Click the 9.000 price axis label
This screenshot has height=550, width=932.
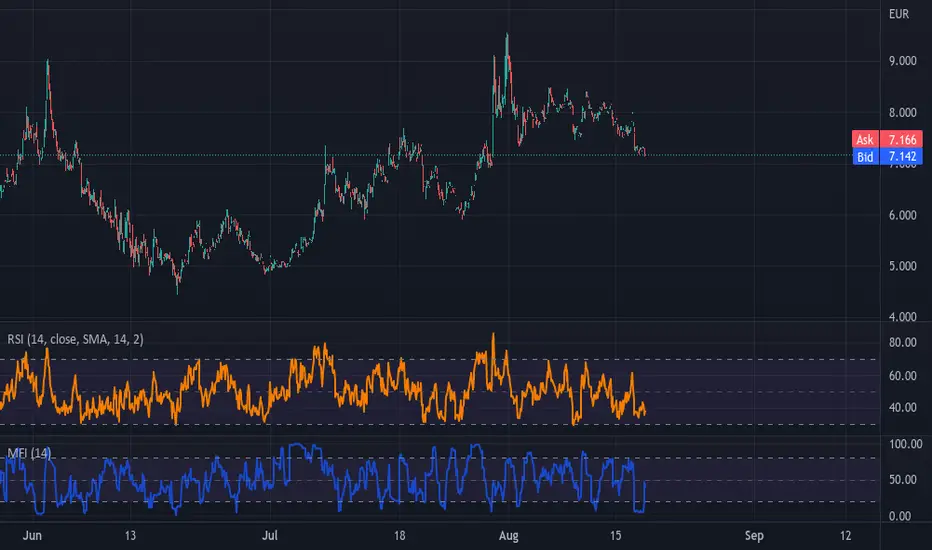tap(902, 61)
